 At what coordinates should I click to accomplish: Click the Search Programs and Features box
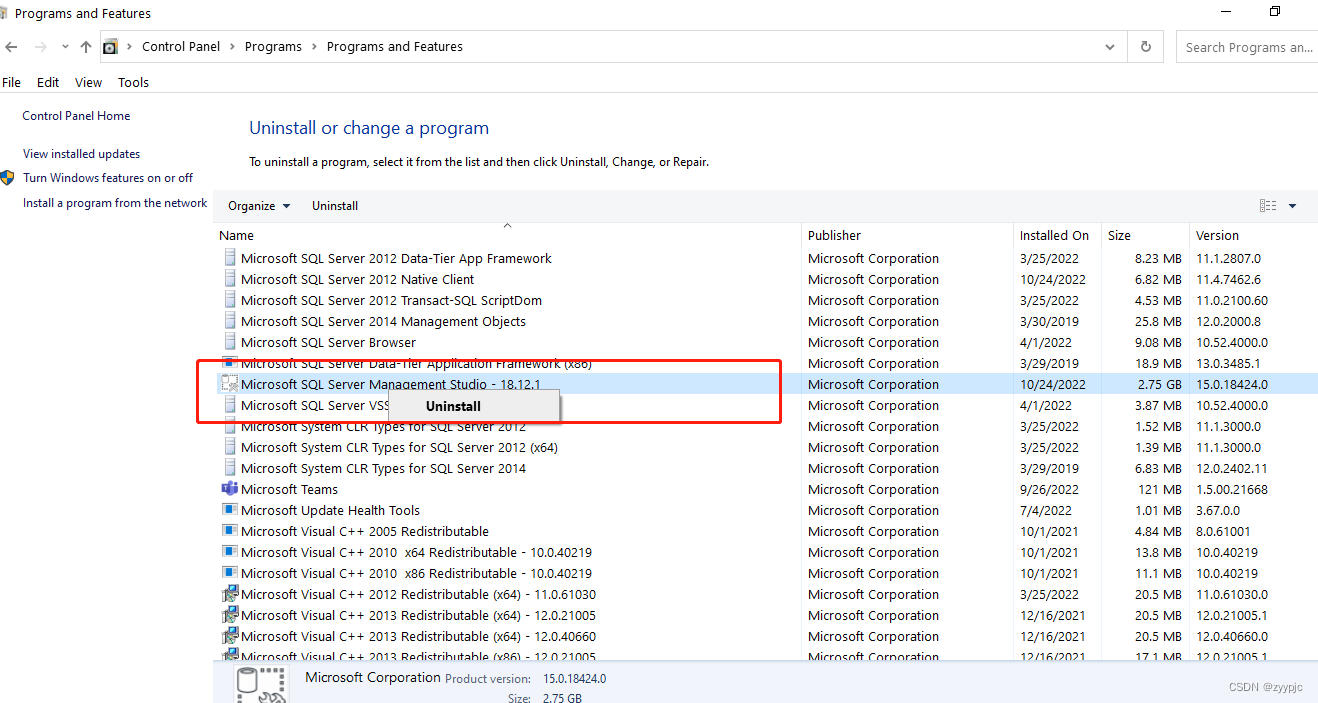(x=1248, y=47)
